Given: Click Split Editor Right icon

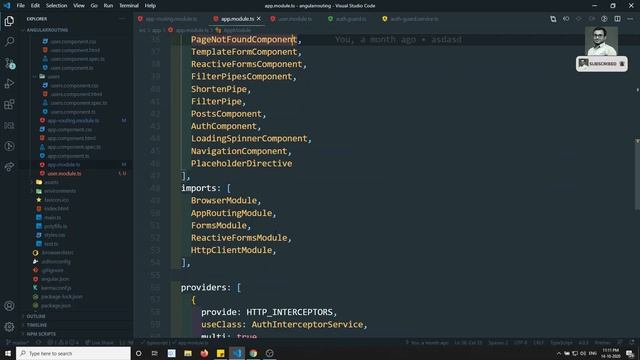Looking at the screenshot, I should coord(617,19).
